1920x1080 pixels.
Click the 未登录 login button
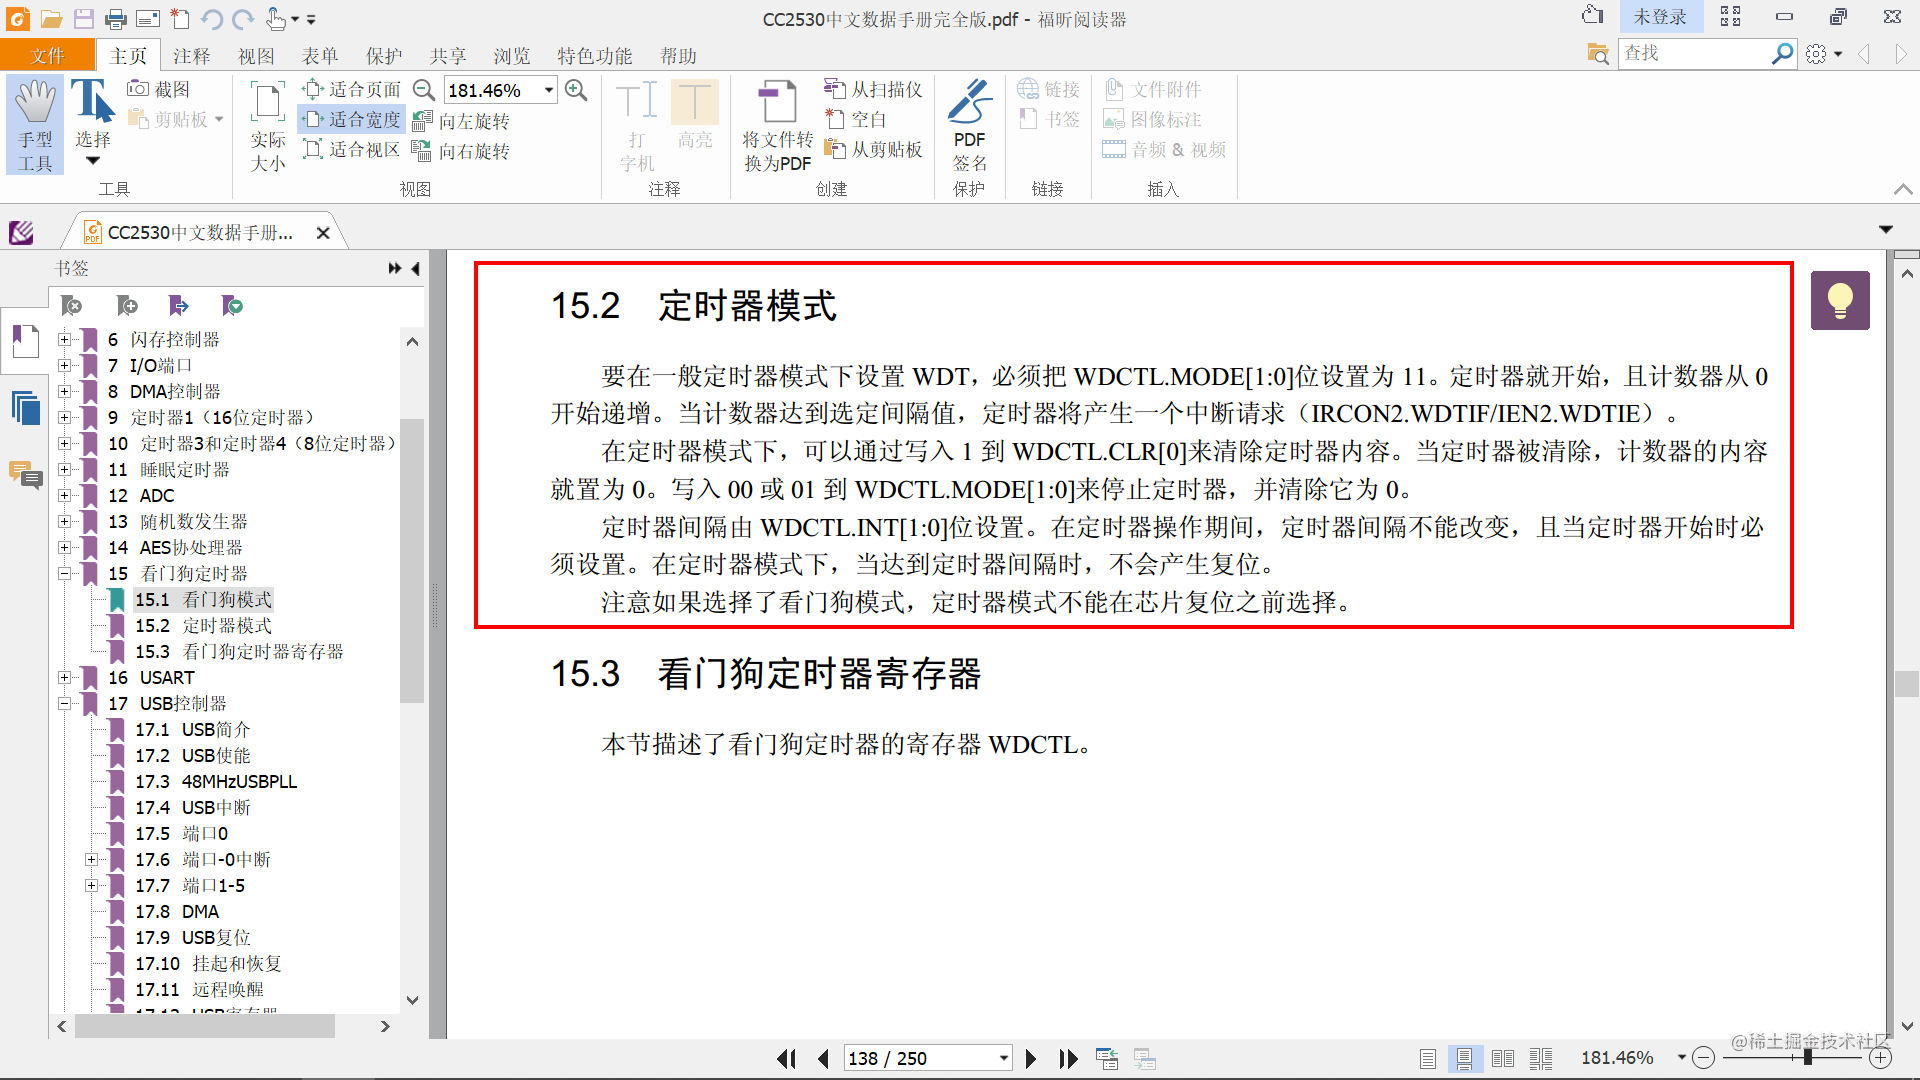[x=1659, y=17]
